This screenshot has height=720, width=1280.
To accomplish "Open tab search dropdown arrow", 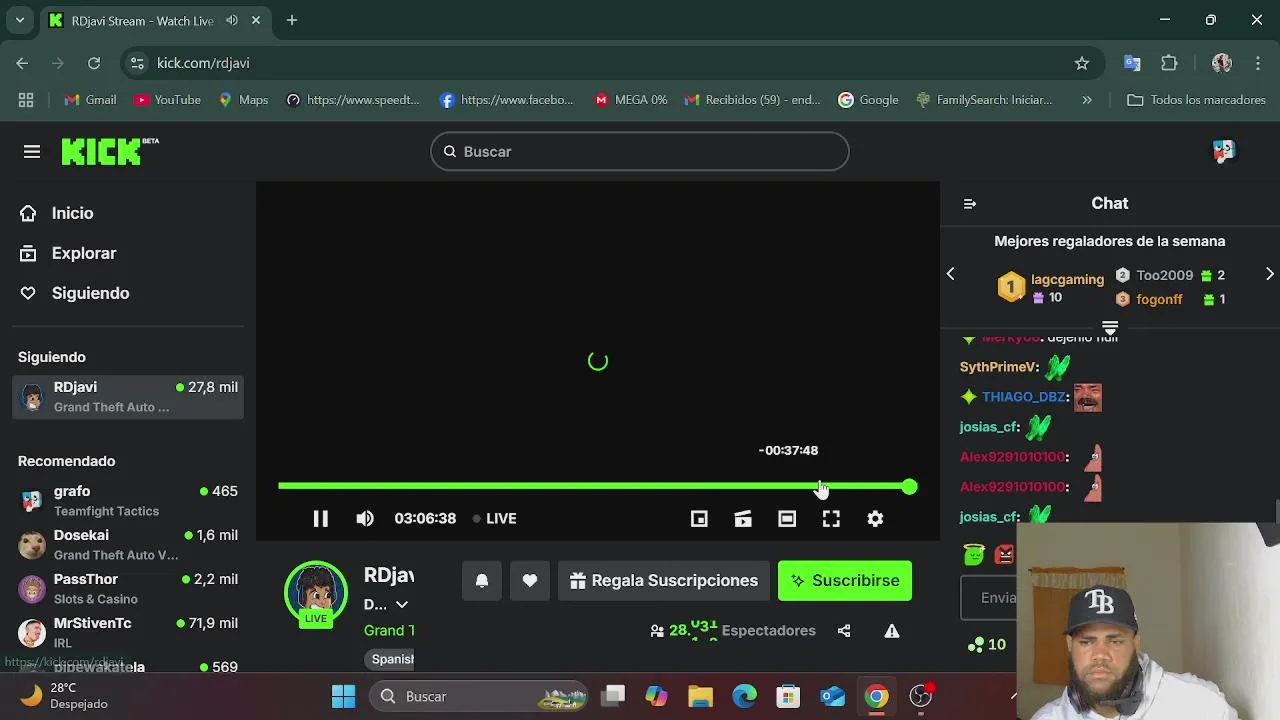I will pyautogui.click(x=19, y=20).
